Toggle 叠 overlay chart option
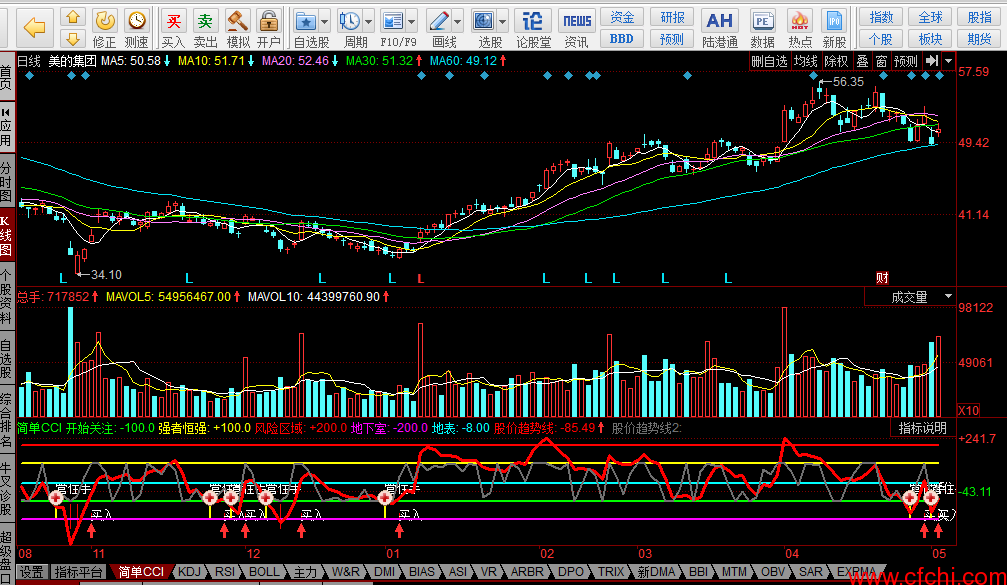Image resolution: width=1007 pixels, height=585 pixels. click(x=862, y=61)
